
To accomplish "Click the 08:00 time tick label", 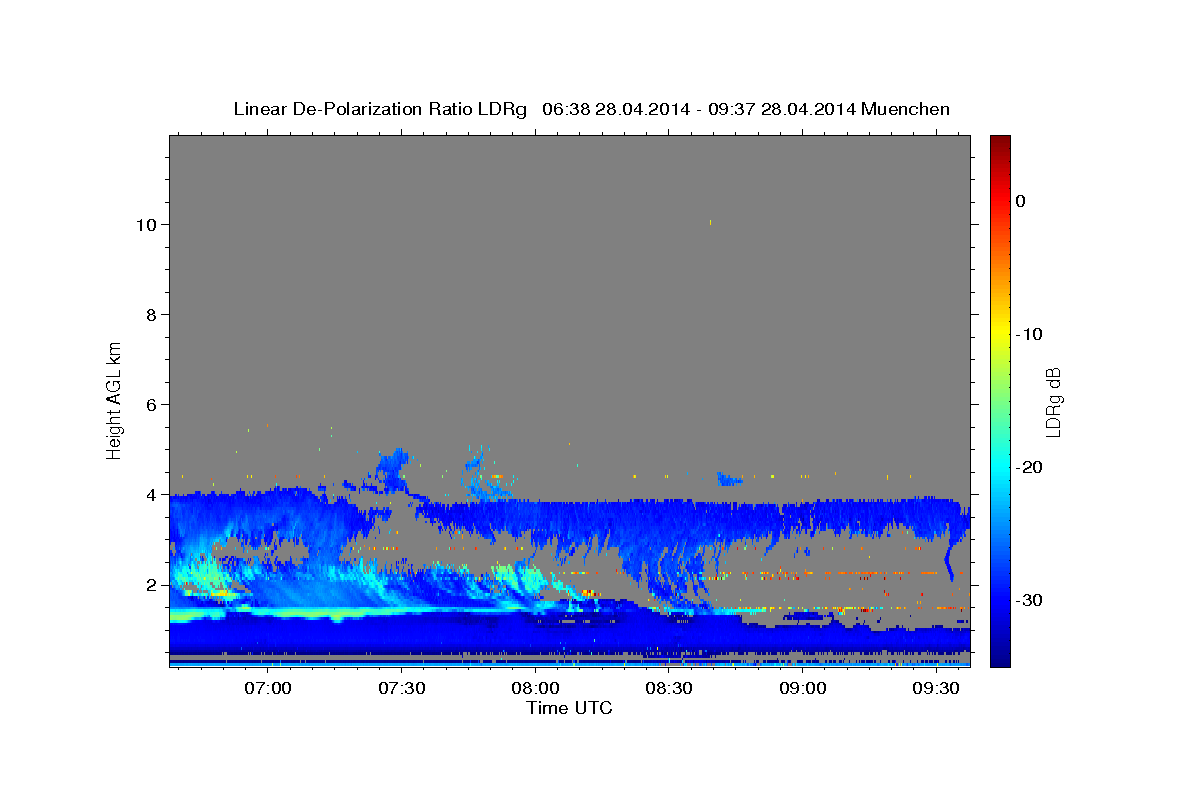I will [x=535, y=689].
